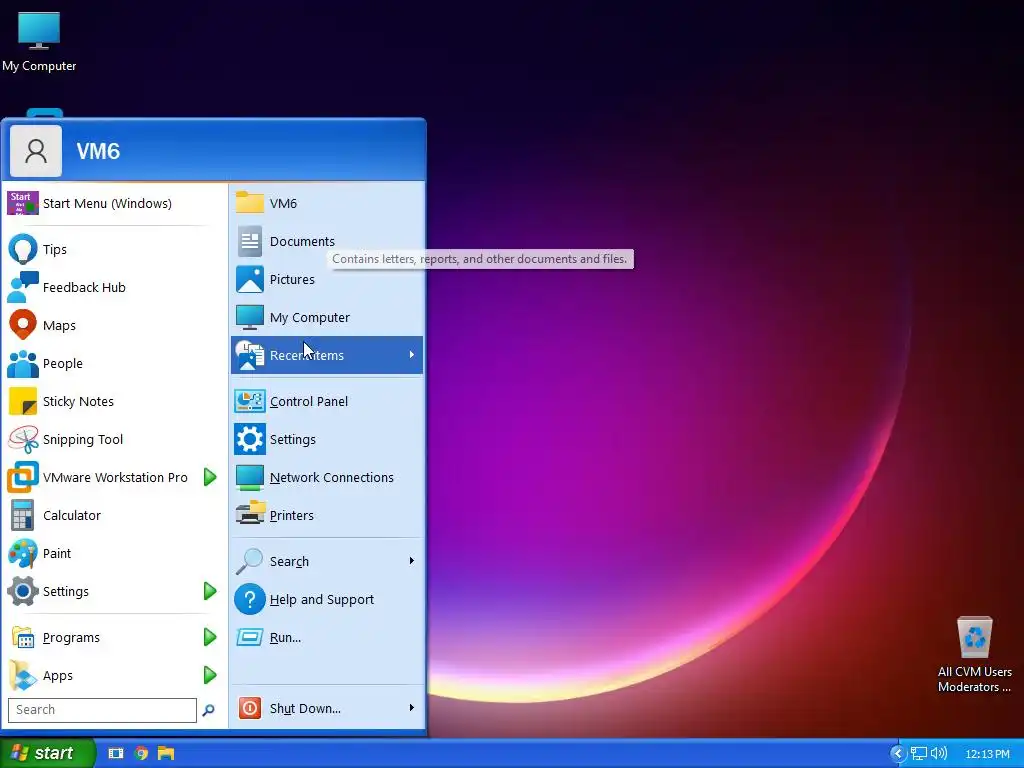Open the network tray icon
Viewport: 1024px width, 768px height.
pyautogui.click(x=919, y=754)
